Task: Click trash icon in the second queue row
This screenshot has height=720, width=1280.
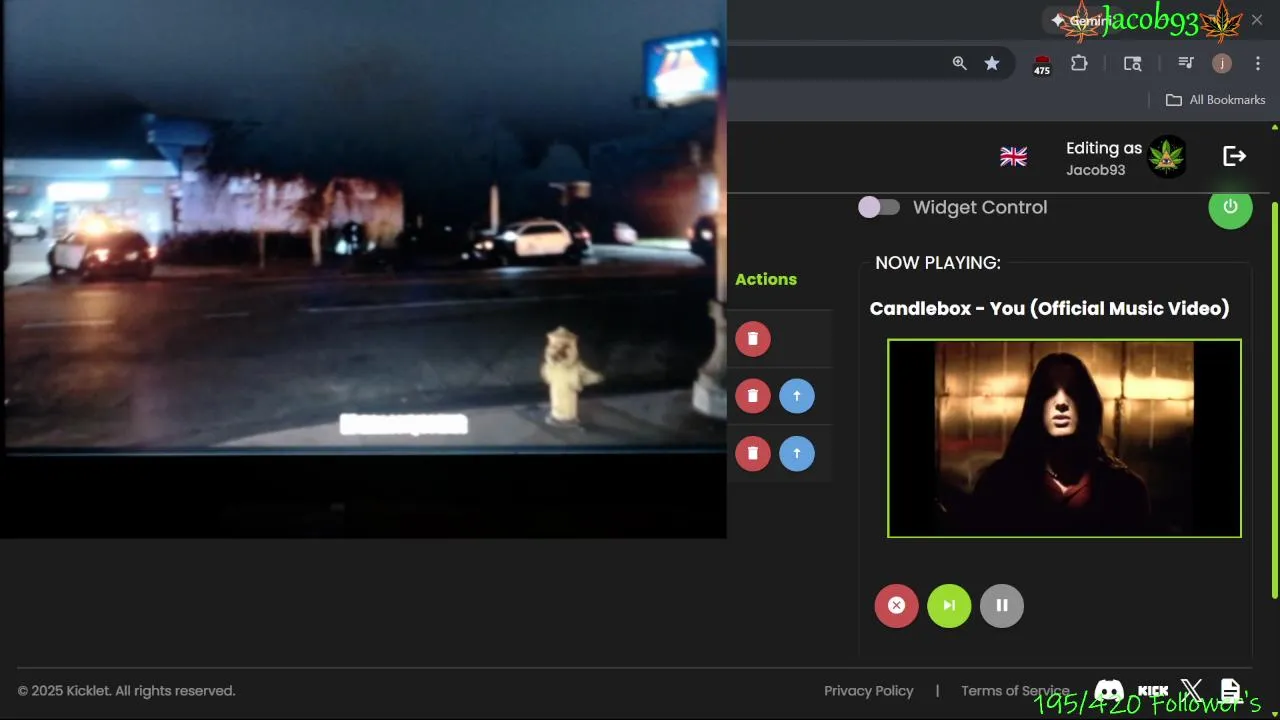Action: tap(753, 396)
